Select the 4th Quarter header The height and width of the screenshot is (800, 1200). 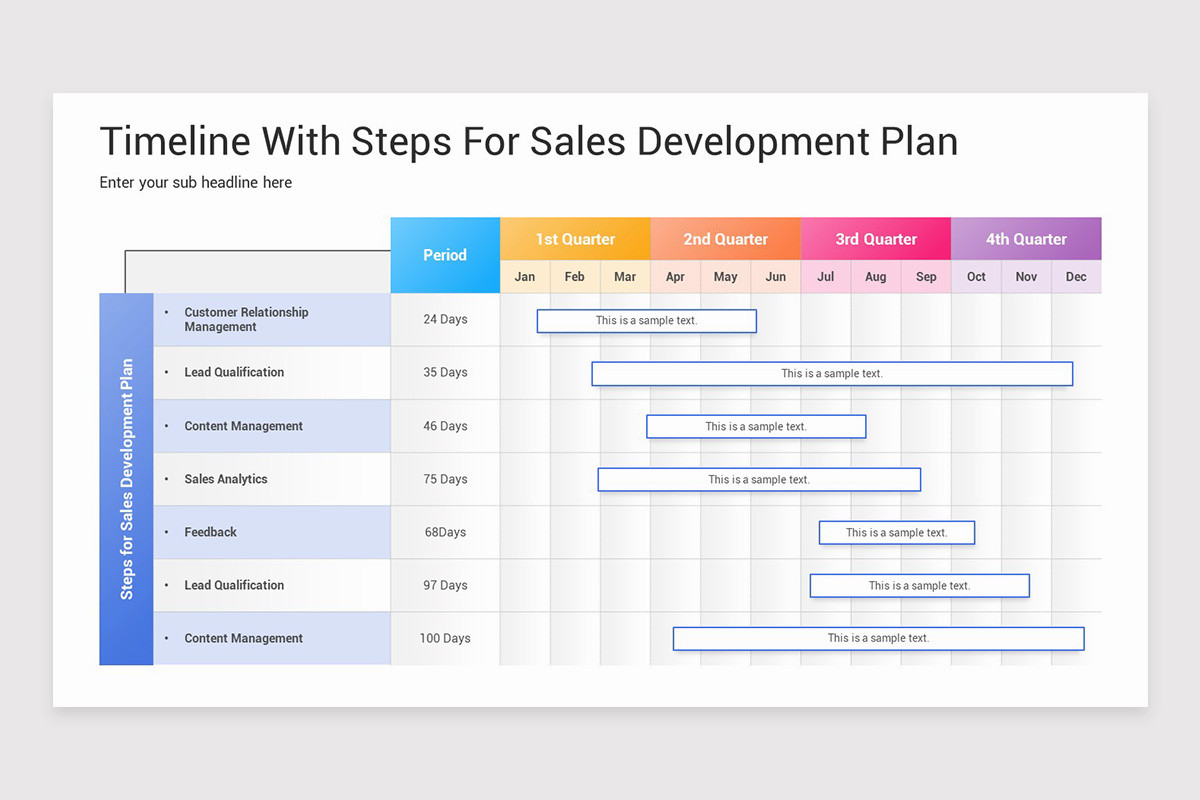(1026, 238)
